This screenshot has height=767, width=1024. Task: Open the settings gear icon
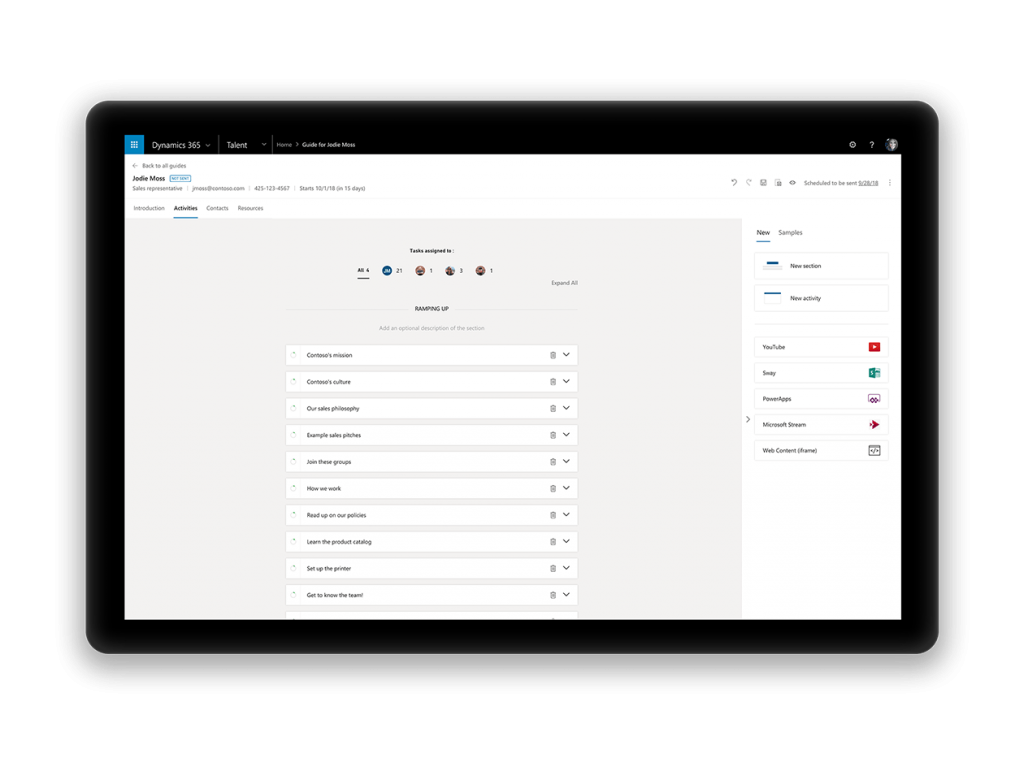(x=852, y=144)
